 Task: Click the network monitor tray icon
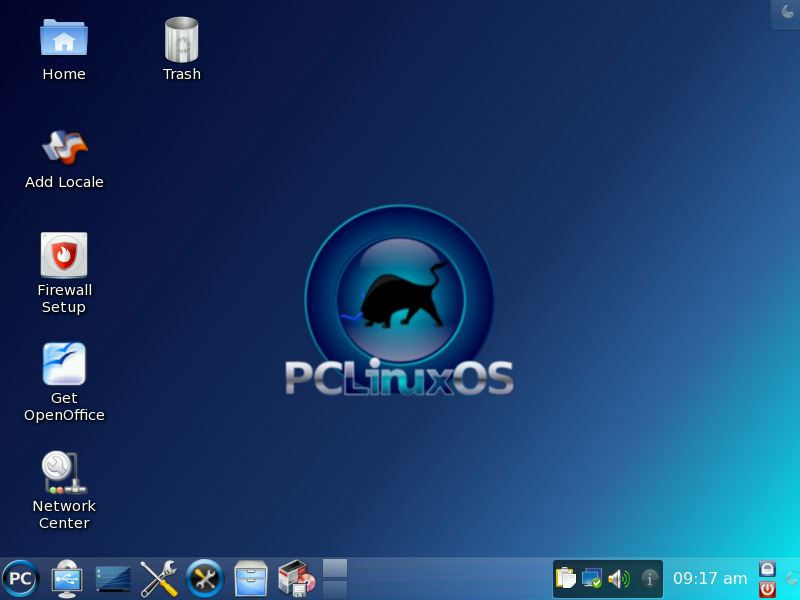coord(592,578)
